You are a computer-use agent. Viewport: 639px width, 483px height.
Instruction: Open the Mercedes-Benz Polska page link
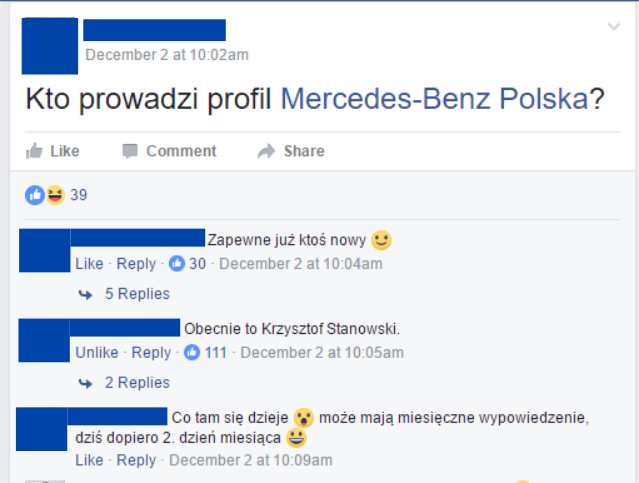click(x=435, y=99)
